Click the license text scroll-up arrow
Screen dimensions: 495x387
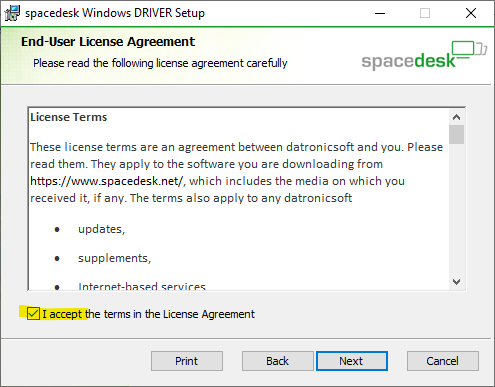(456, 117)
